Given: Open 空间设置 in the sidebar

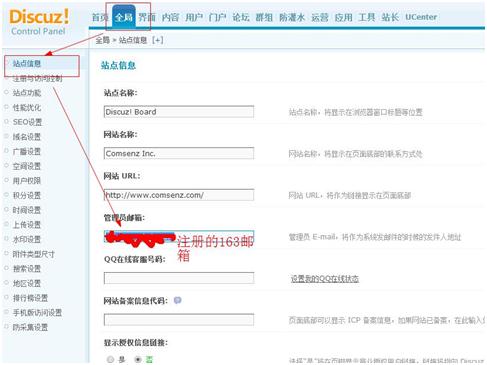Looking at the screenshot, I should 27,166.
